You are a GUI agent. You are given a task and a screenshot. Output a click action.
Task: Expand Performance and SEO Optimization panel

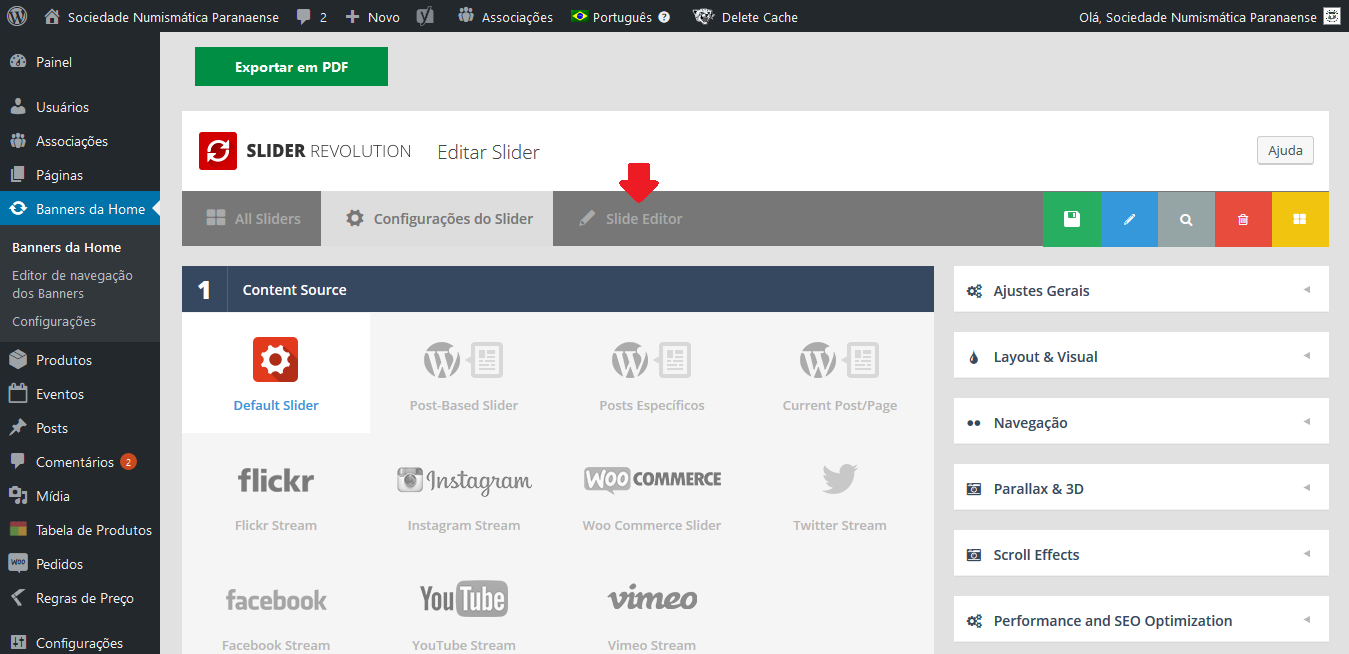click(1141, 621)
